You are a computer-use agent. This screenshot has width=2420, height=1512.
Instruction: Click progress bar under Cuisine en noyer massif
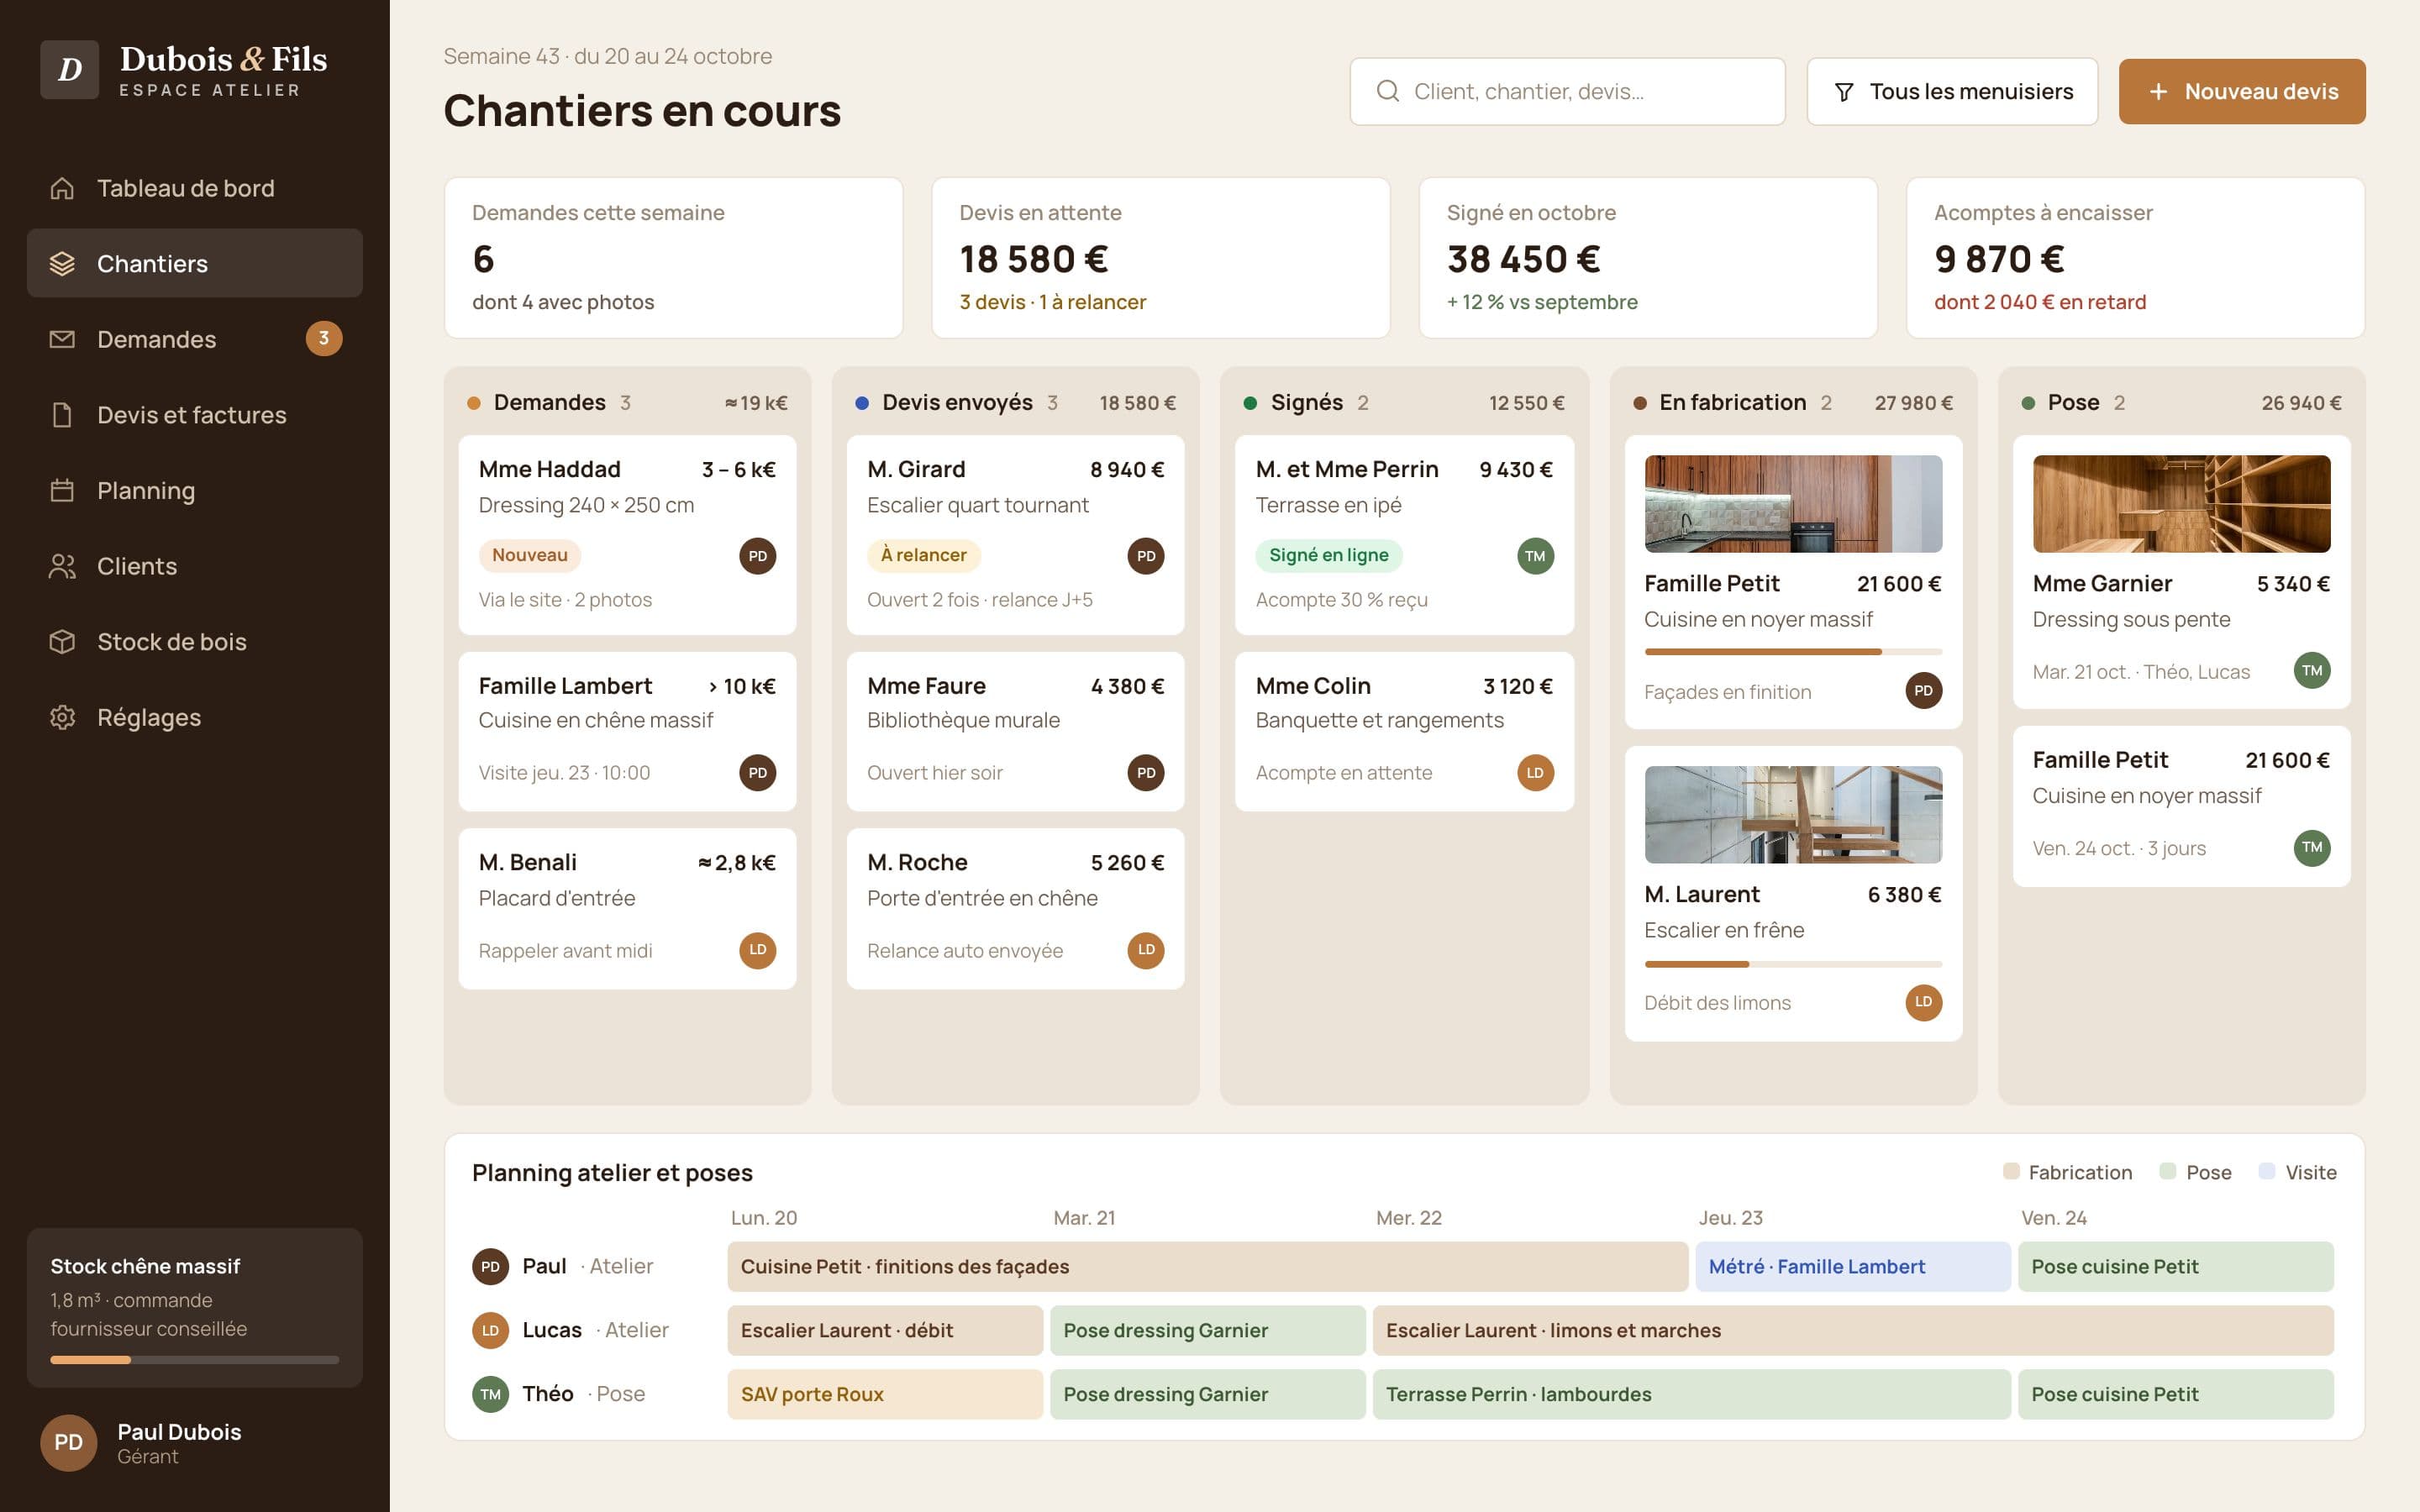coord(1793,652)
